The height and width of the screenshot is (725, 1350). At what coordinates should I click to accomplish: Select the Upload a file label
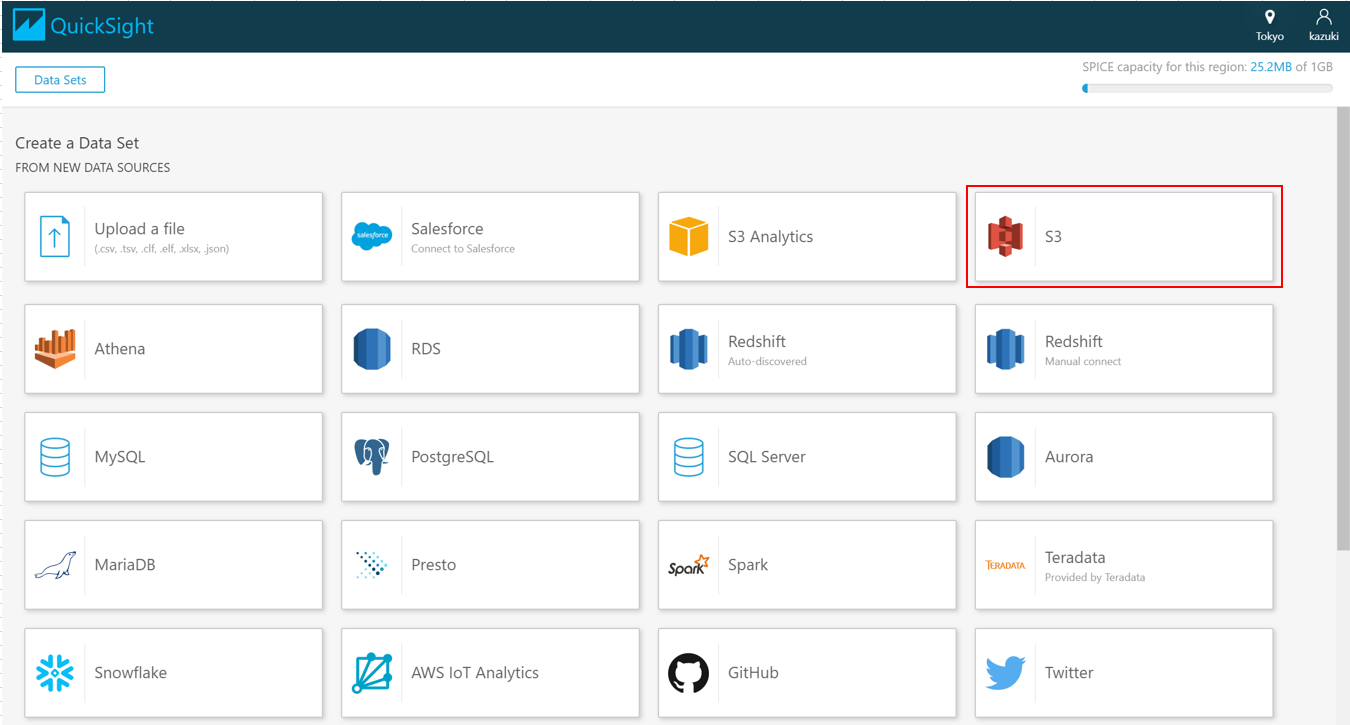tap(140, 229)
